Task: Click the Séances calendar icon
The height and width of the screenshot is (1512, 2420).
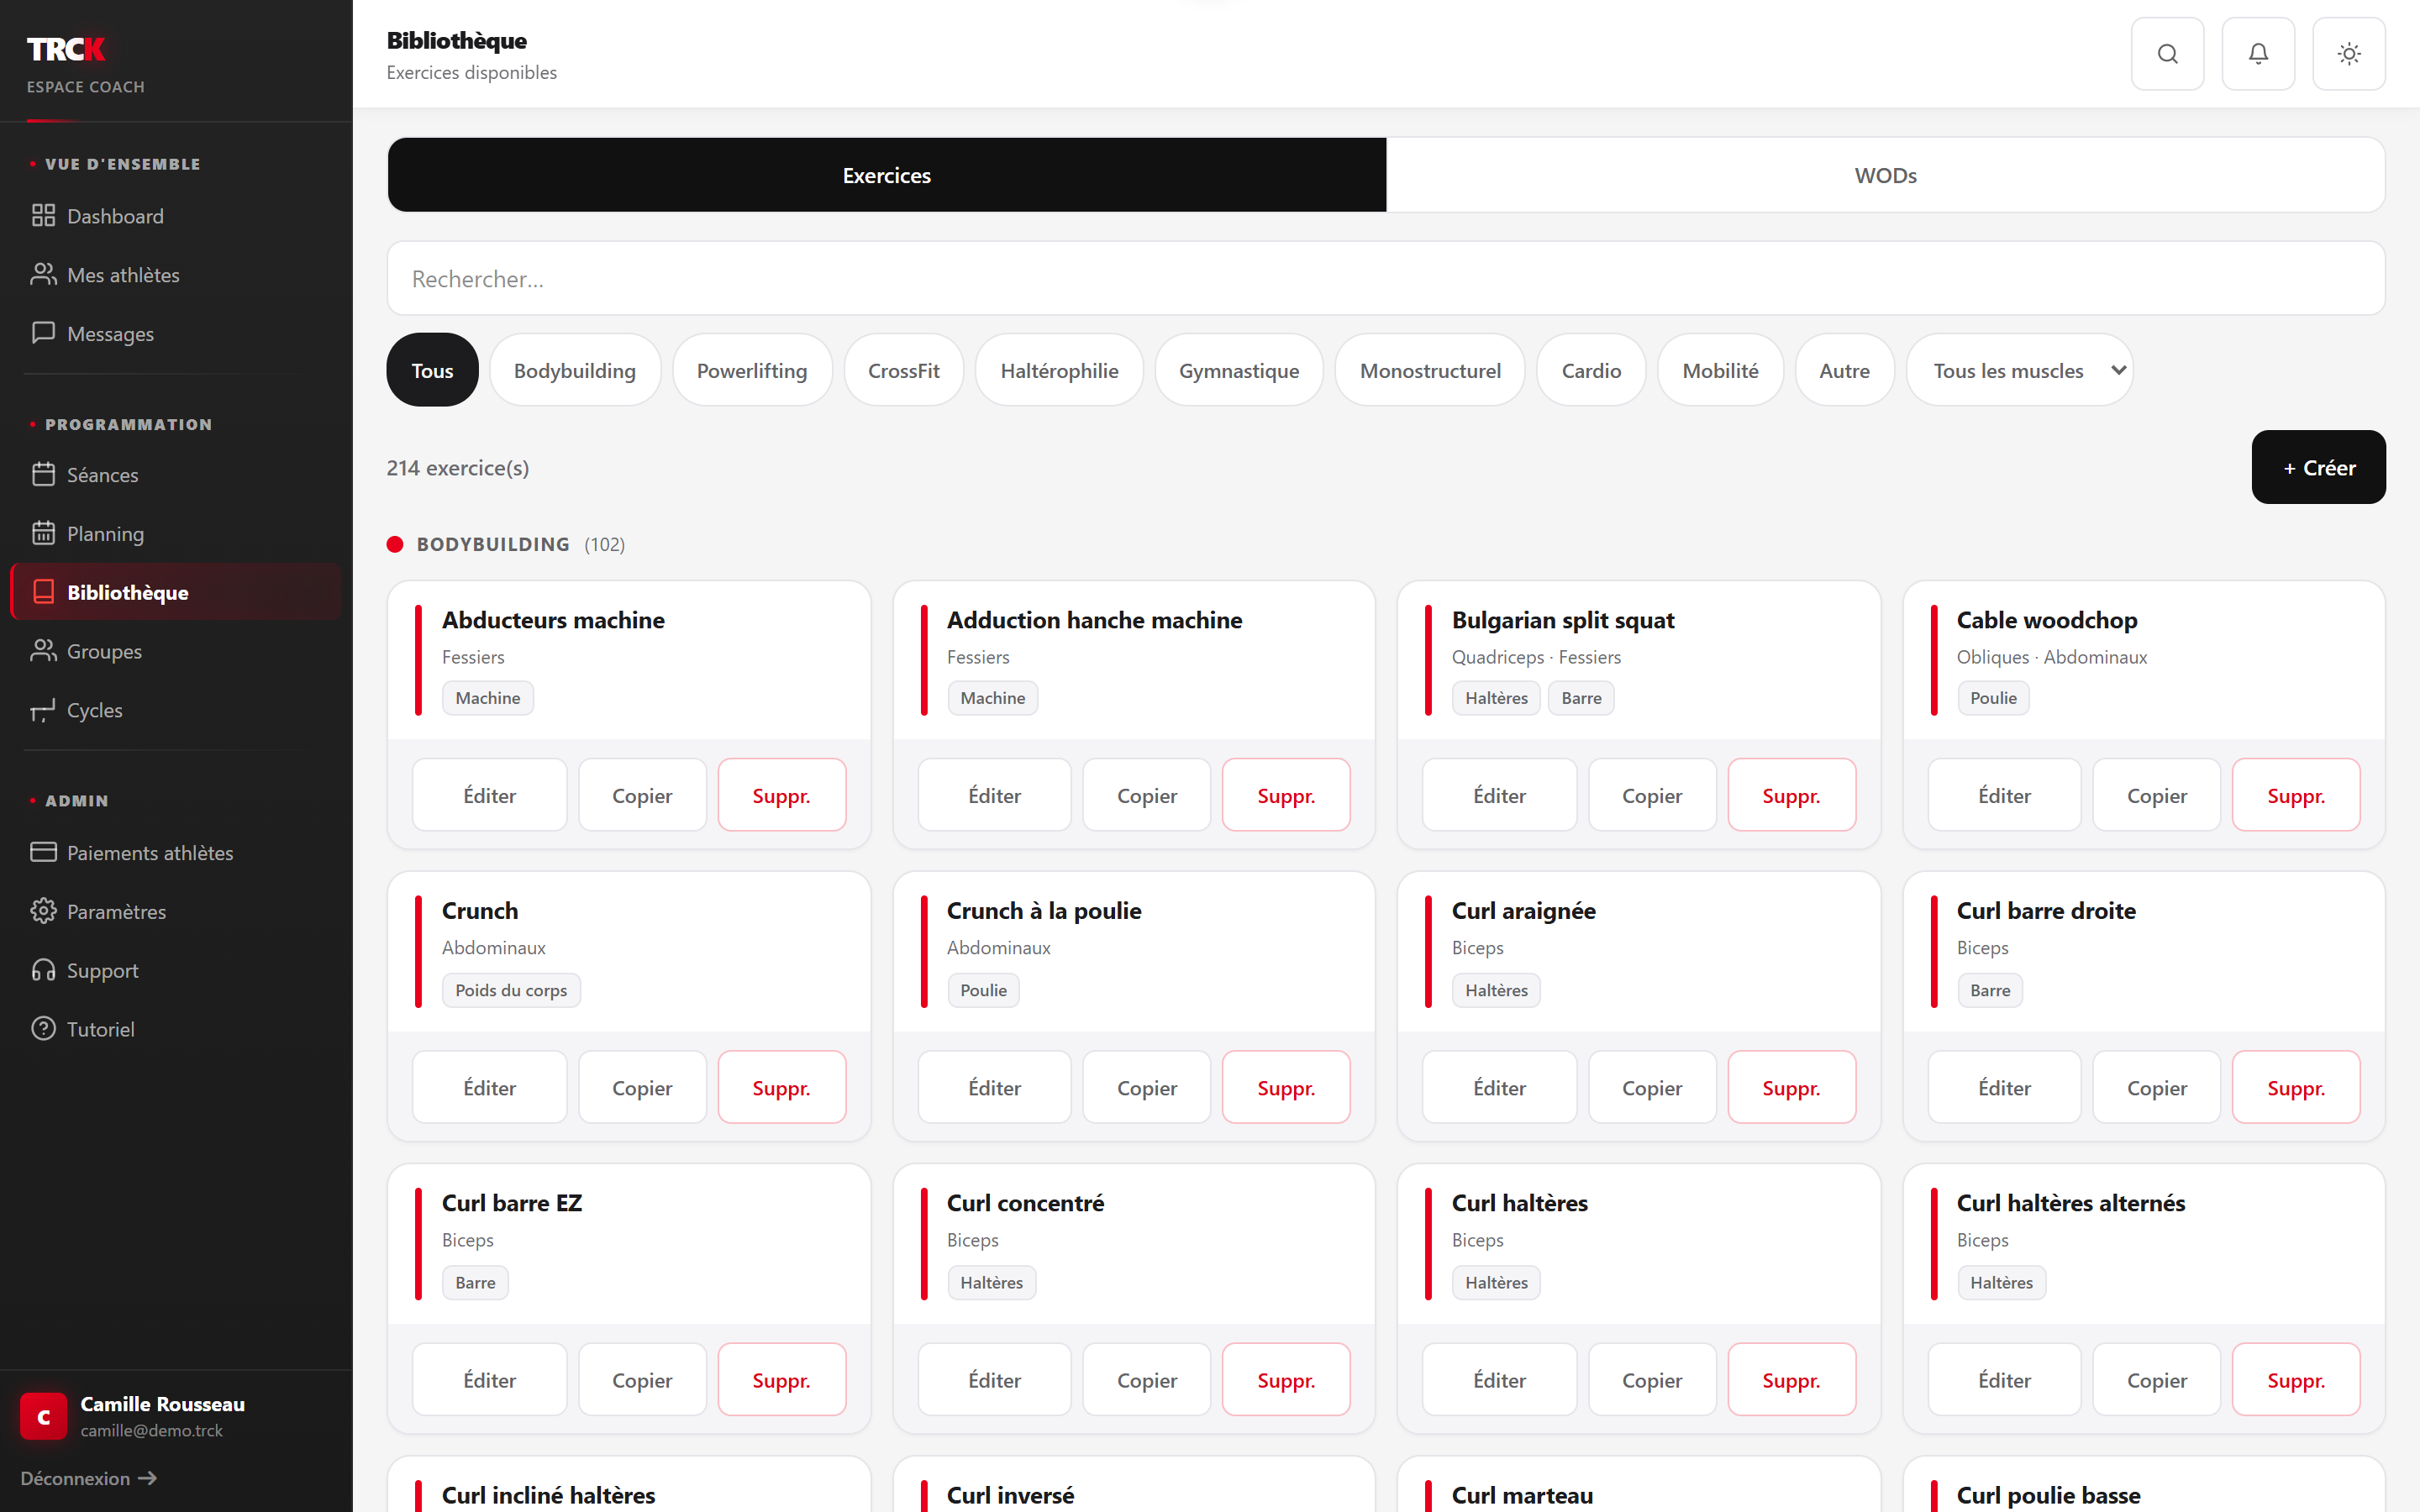Action: [x=43, y=475]
